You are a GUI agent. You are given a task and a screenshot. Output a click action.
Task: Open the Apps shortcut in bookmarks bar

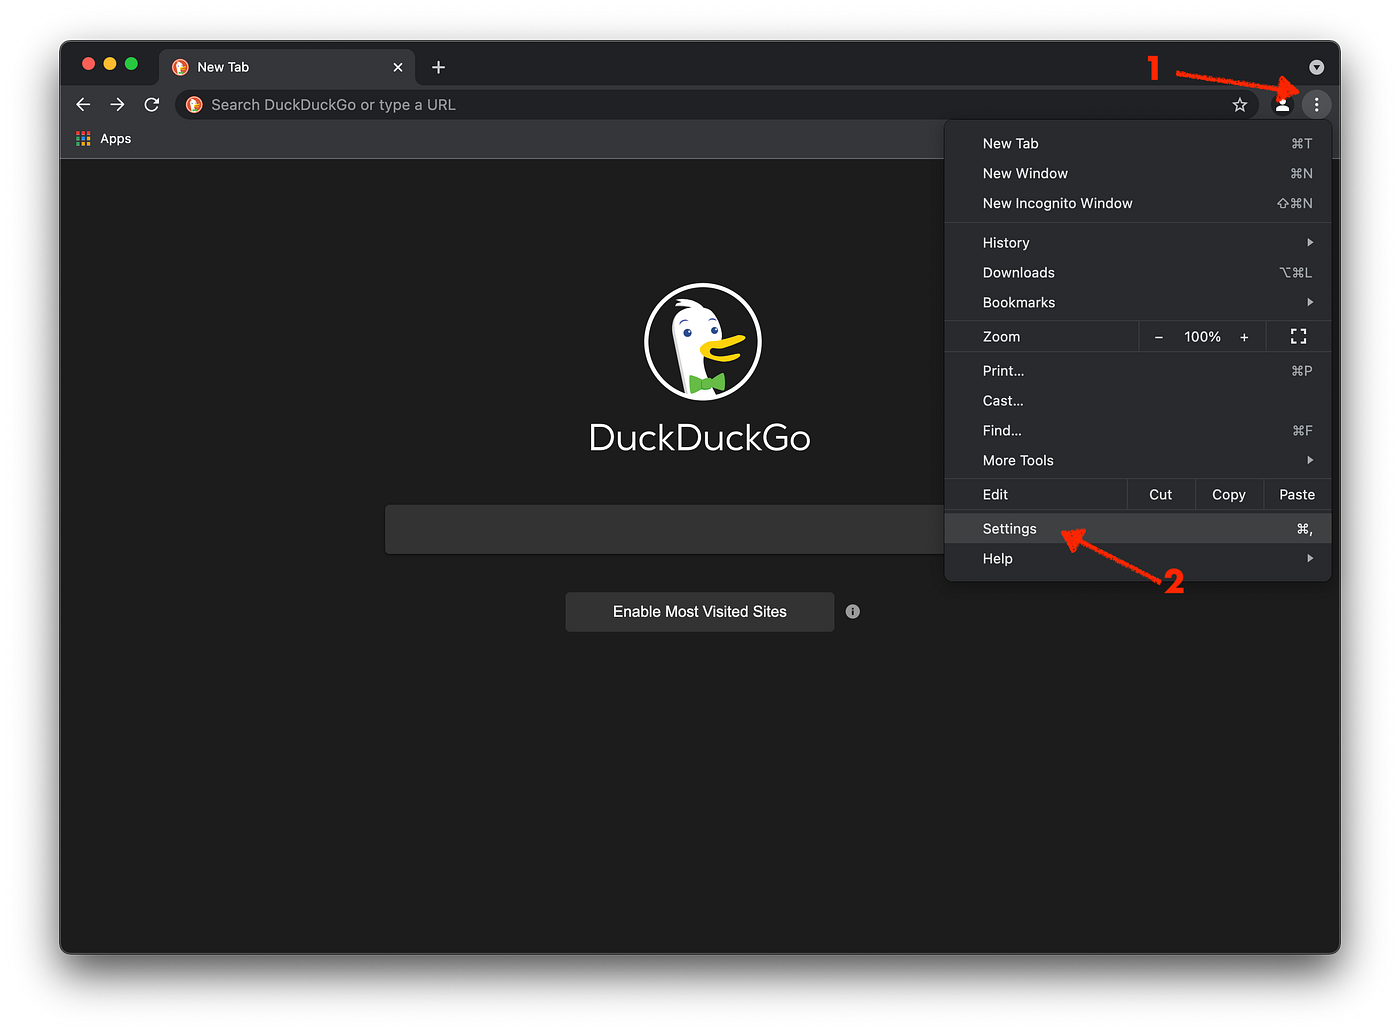[x=104, y=139]
